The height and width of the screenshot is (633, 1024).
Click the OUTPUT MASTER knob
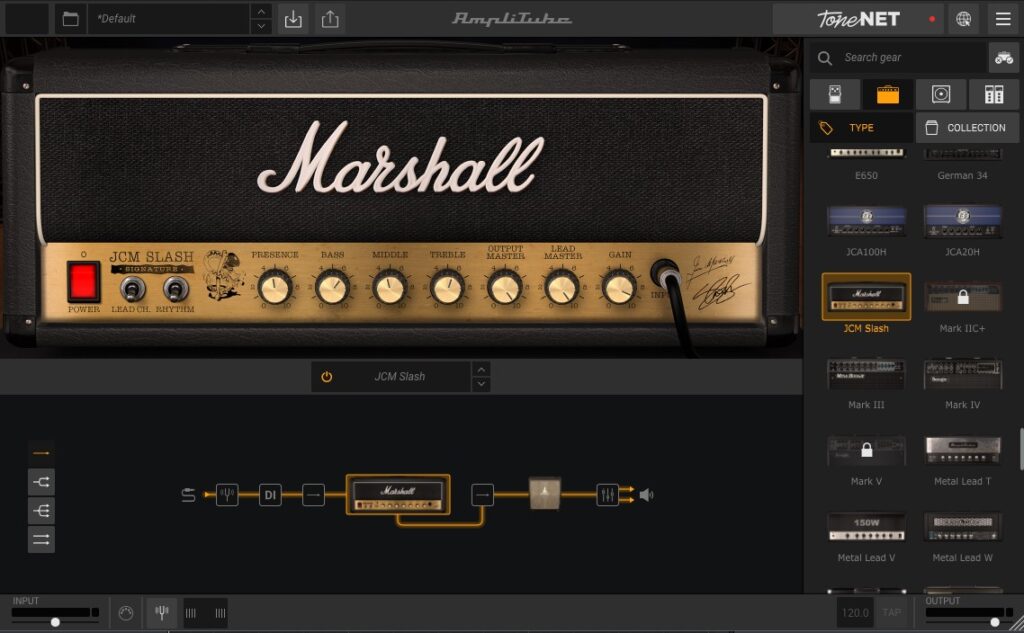505,288
